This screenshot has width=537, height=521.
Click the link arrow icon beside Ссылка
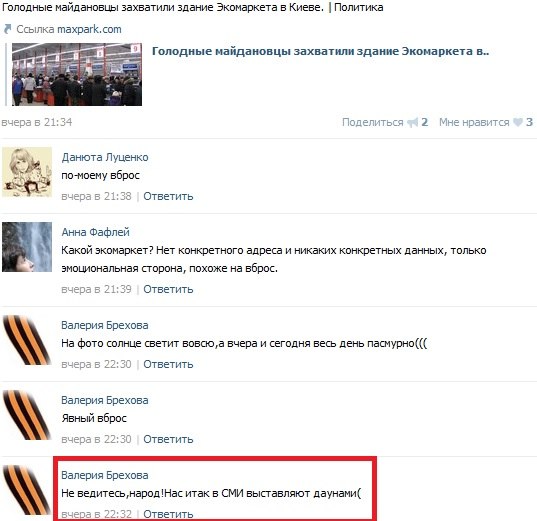coord(8,29)
